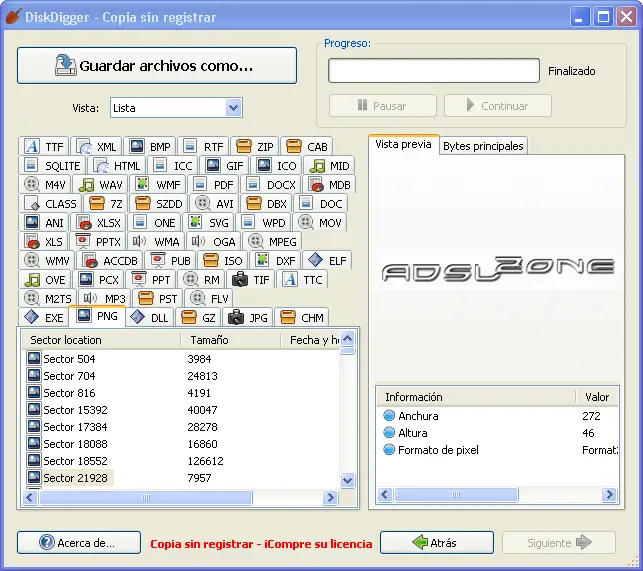Select the Sector 704 row

[181, 376]
